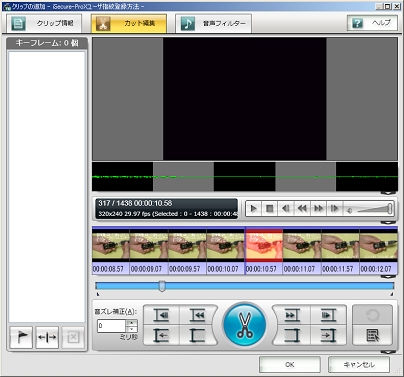
Task: Click the fast-forward double-arrow button
Action: (x=318, y=209)
